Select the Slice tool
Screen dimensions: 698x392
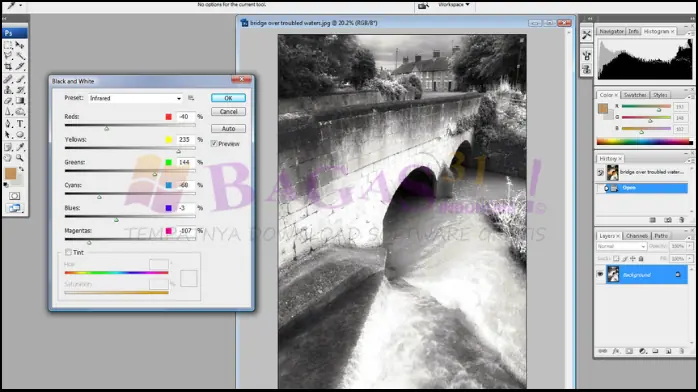[x=20, y=66]
